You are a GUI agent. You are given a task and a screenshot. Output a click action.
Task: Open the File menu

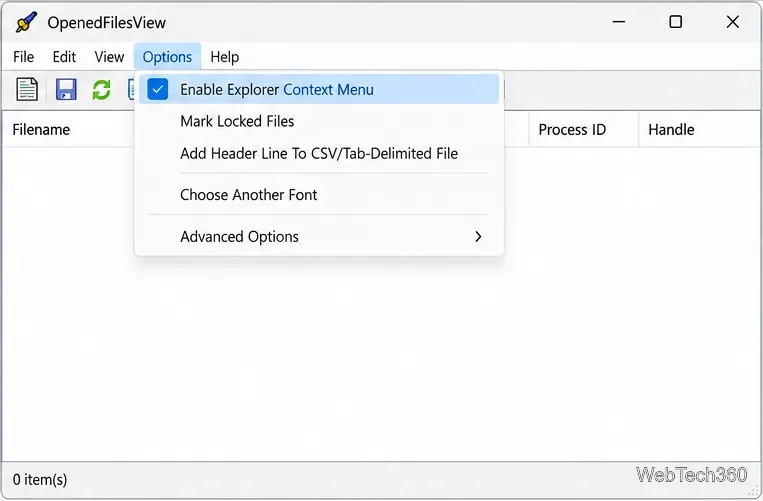tap(23, 57)
